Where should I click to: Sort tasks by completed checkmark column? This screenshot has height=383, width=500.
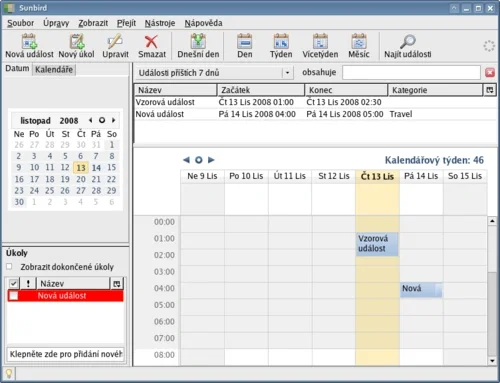click(13, 284)
